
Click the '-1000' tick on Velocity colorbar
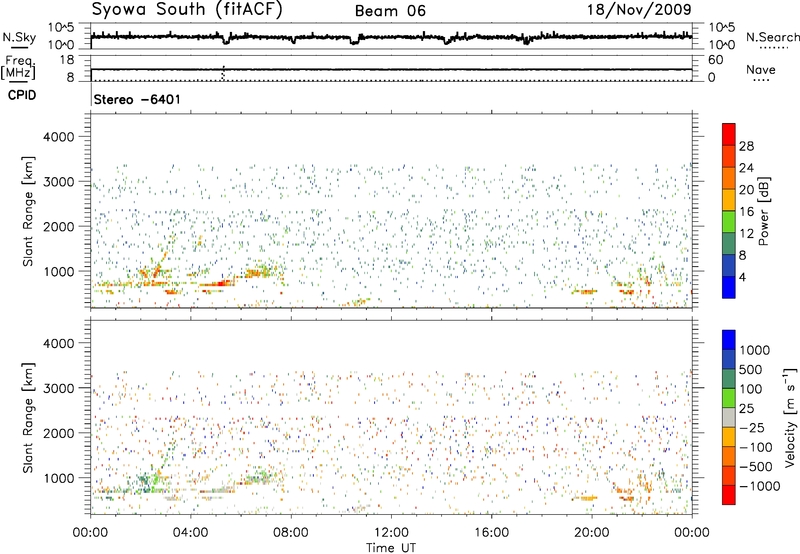click(x=760, y=486)
